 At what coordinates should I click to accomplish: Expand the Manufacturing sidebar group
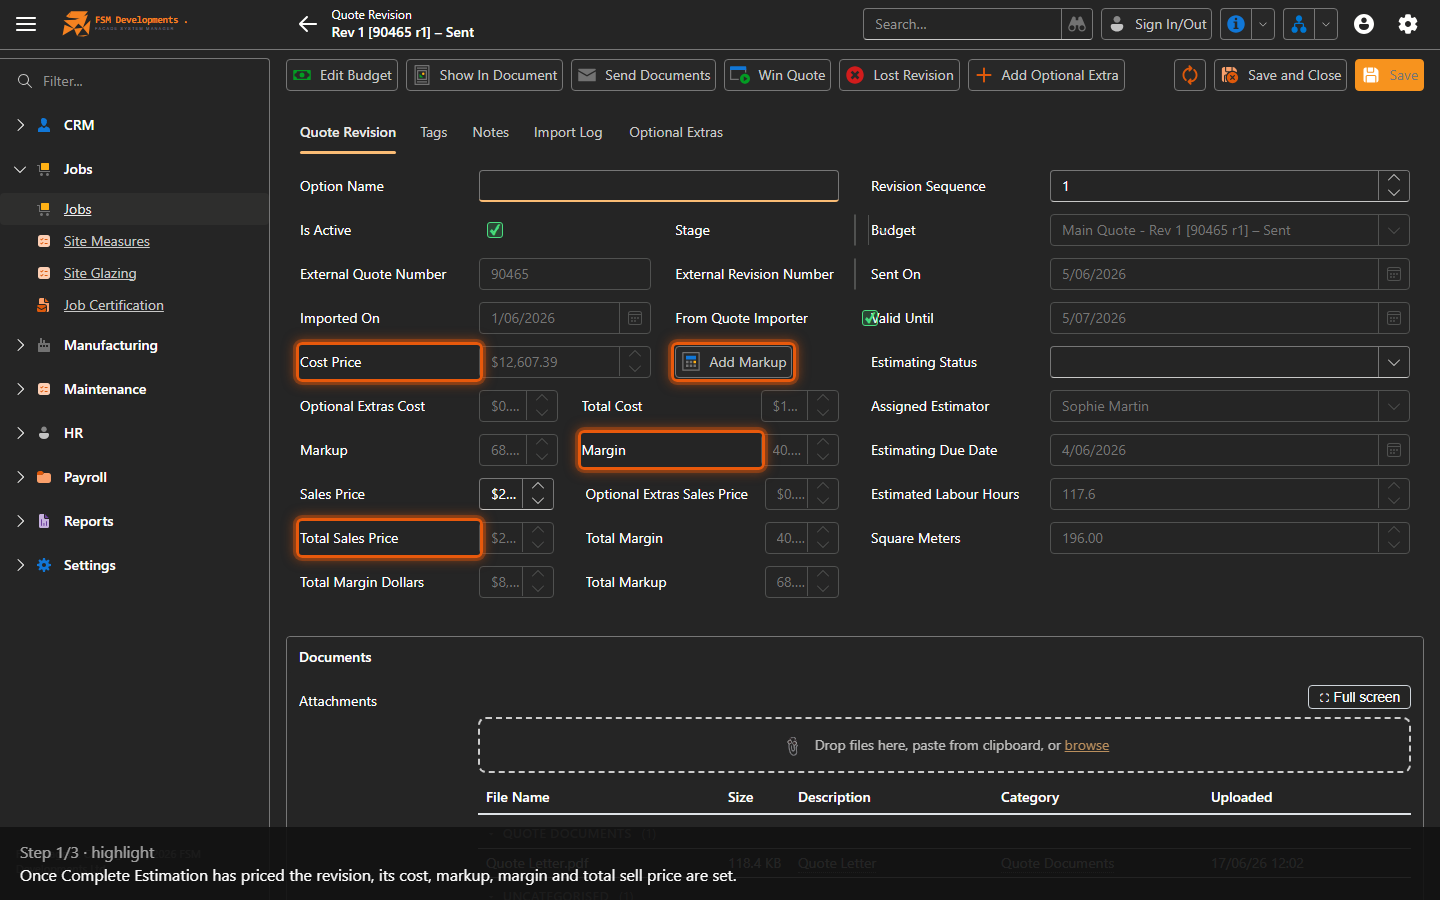pyautogui.click(x=20, y=345)
